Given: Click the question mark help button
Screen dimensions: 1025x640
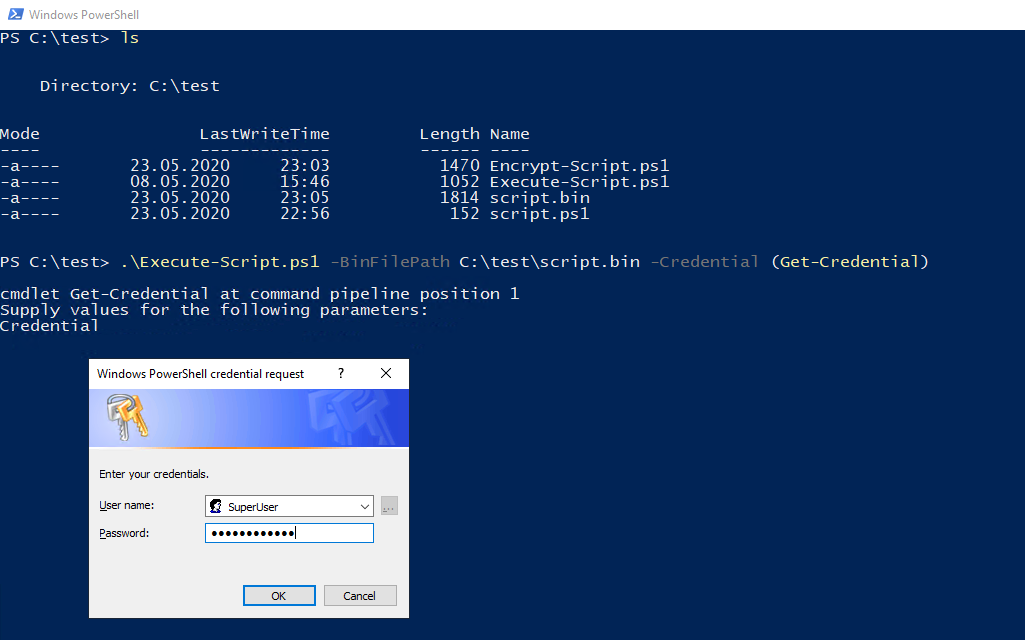Looking at the screenshot, I should tap(341, 373).
